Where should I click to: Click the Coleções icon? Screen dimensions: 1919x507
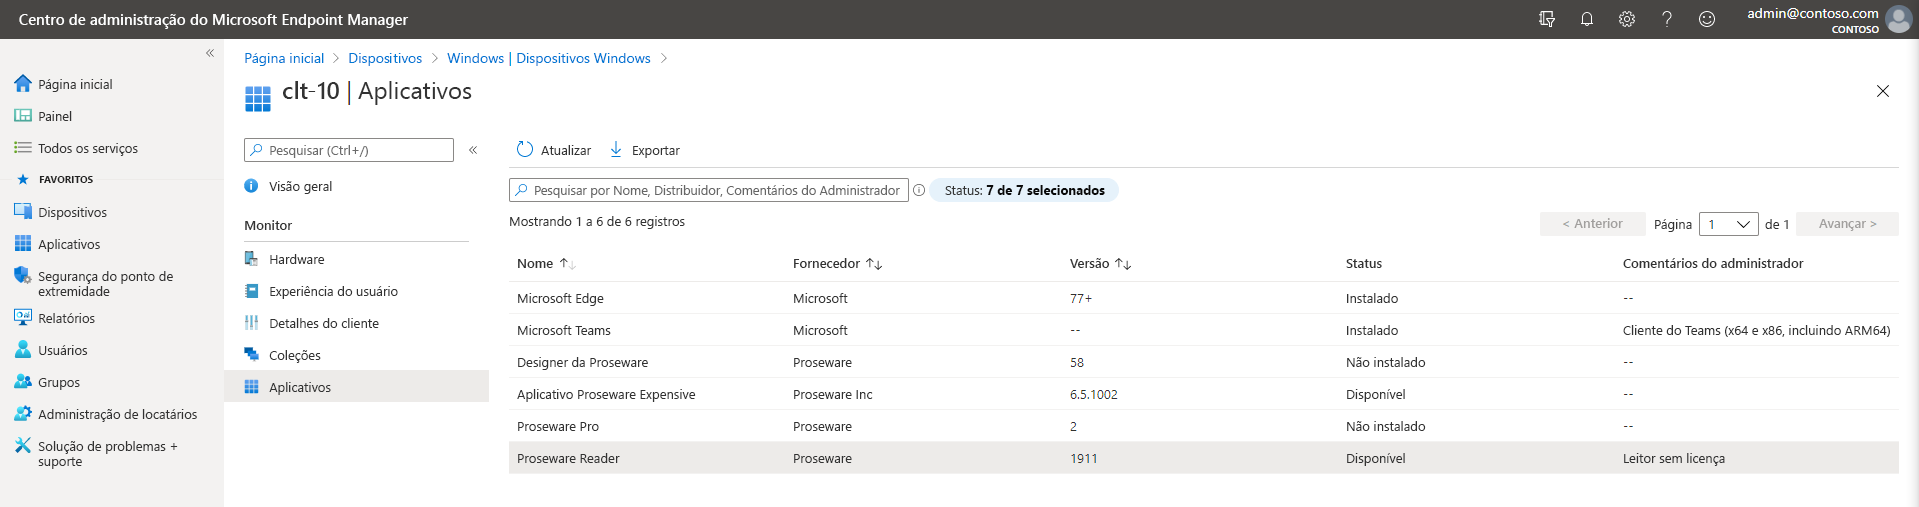click(x=252, y=355)
